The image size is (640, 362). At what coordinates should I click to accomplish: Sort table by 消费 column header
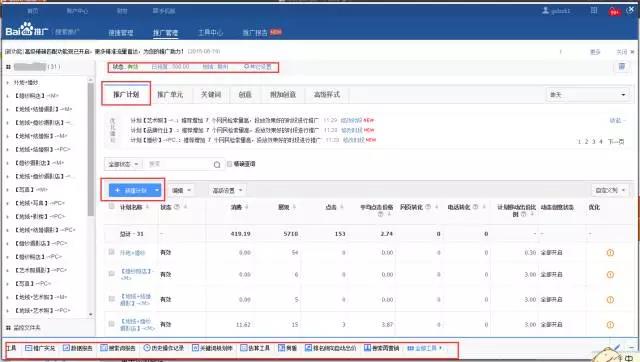pos(239,207)
